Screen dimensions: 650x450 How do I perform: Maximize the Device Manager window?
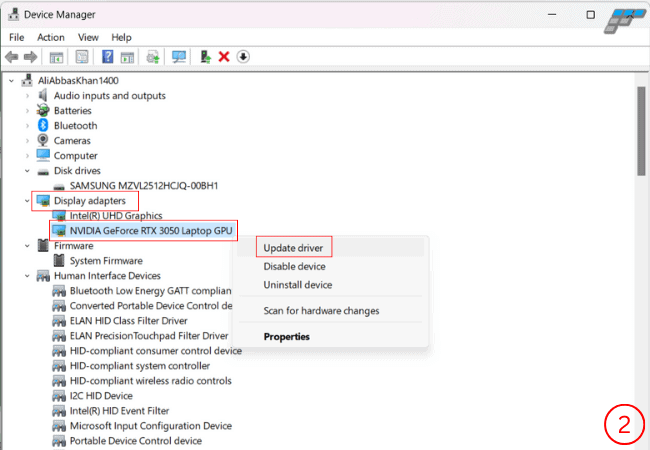[591, 15]
